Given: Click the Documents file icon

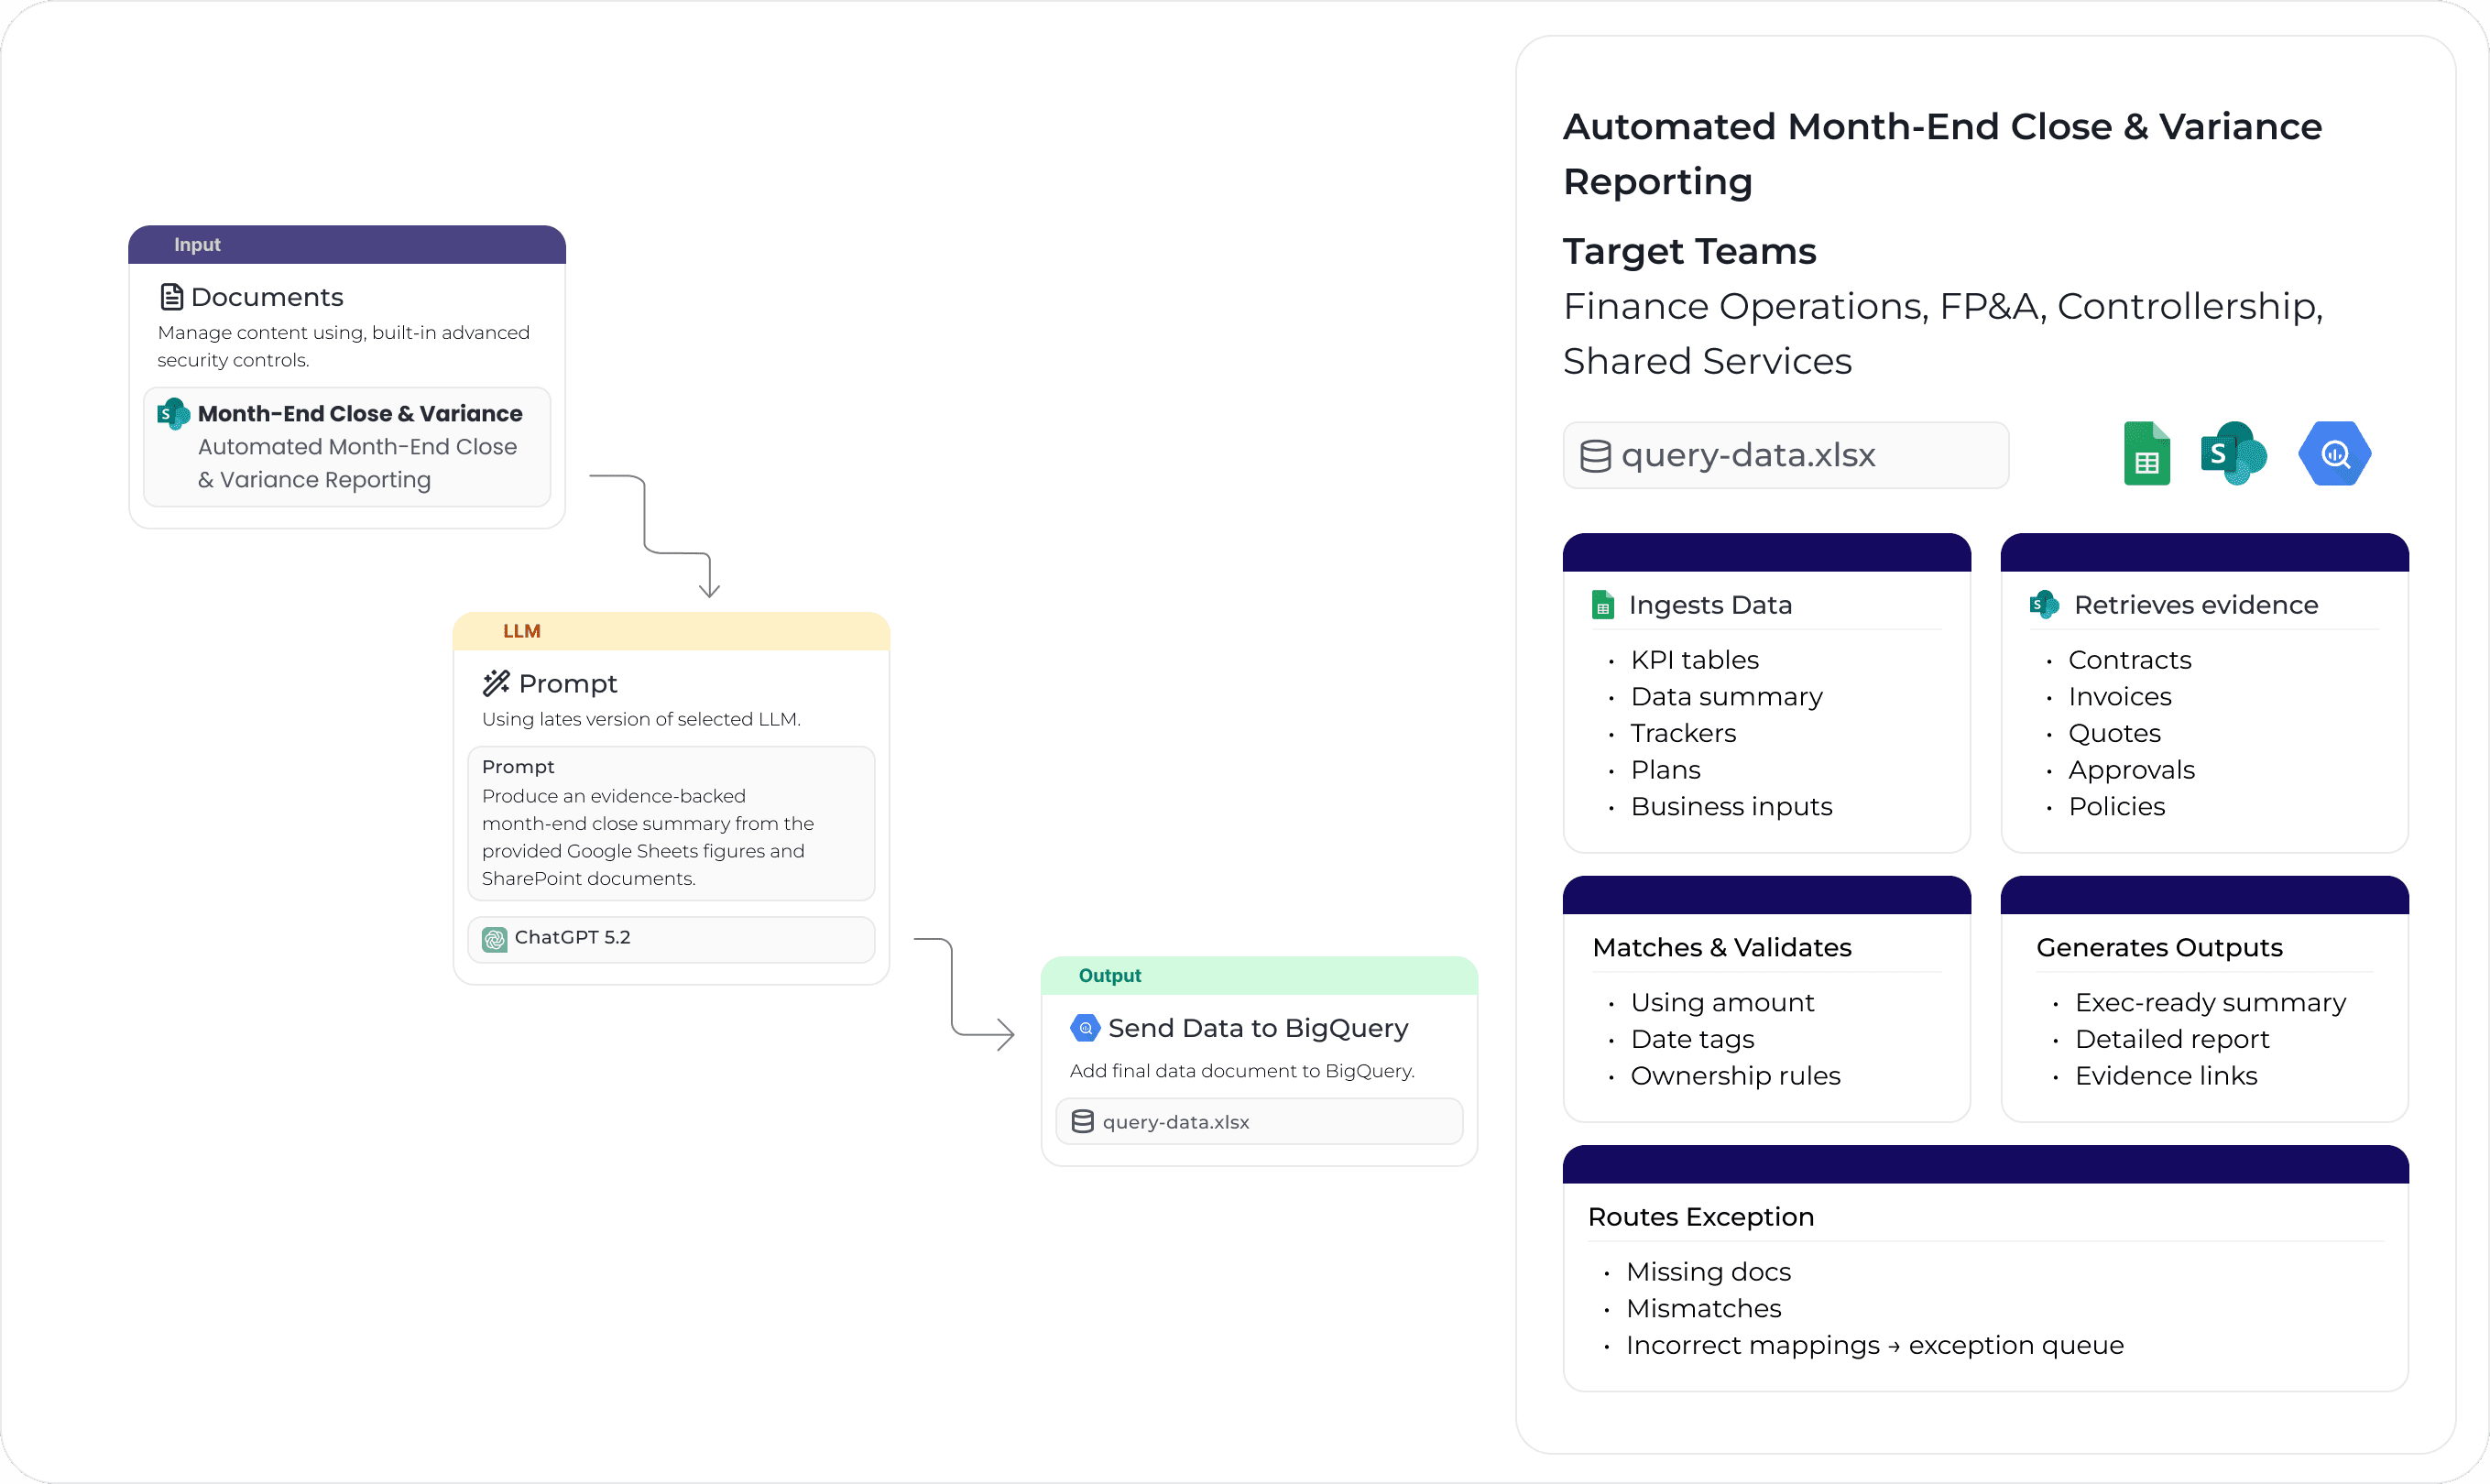Looking at the screenshot, I should [171, 297].
